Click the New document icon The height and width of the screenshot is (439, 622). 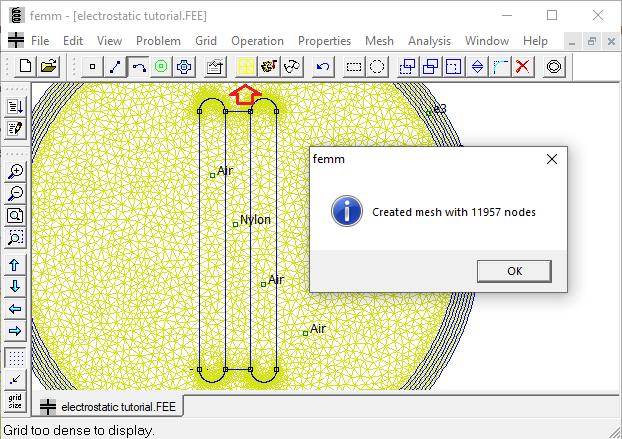25,66
